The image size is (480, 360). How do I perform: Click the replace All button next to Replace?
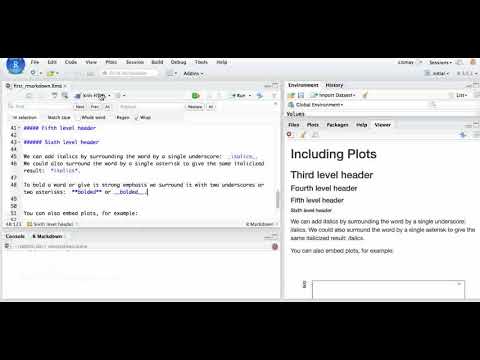click(x=211, y=107)
